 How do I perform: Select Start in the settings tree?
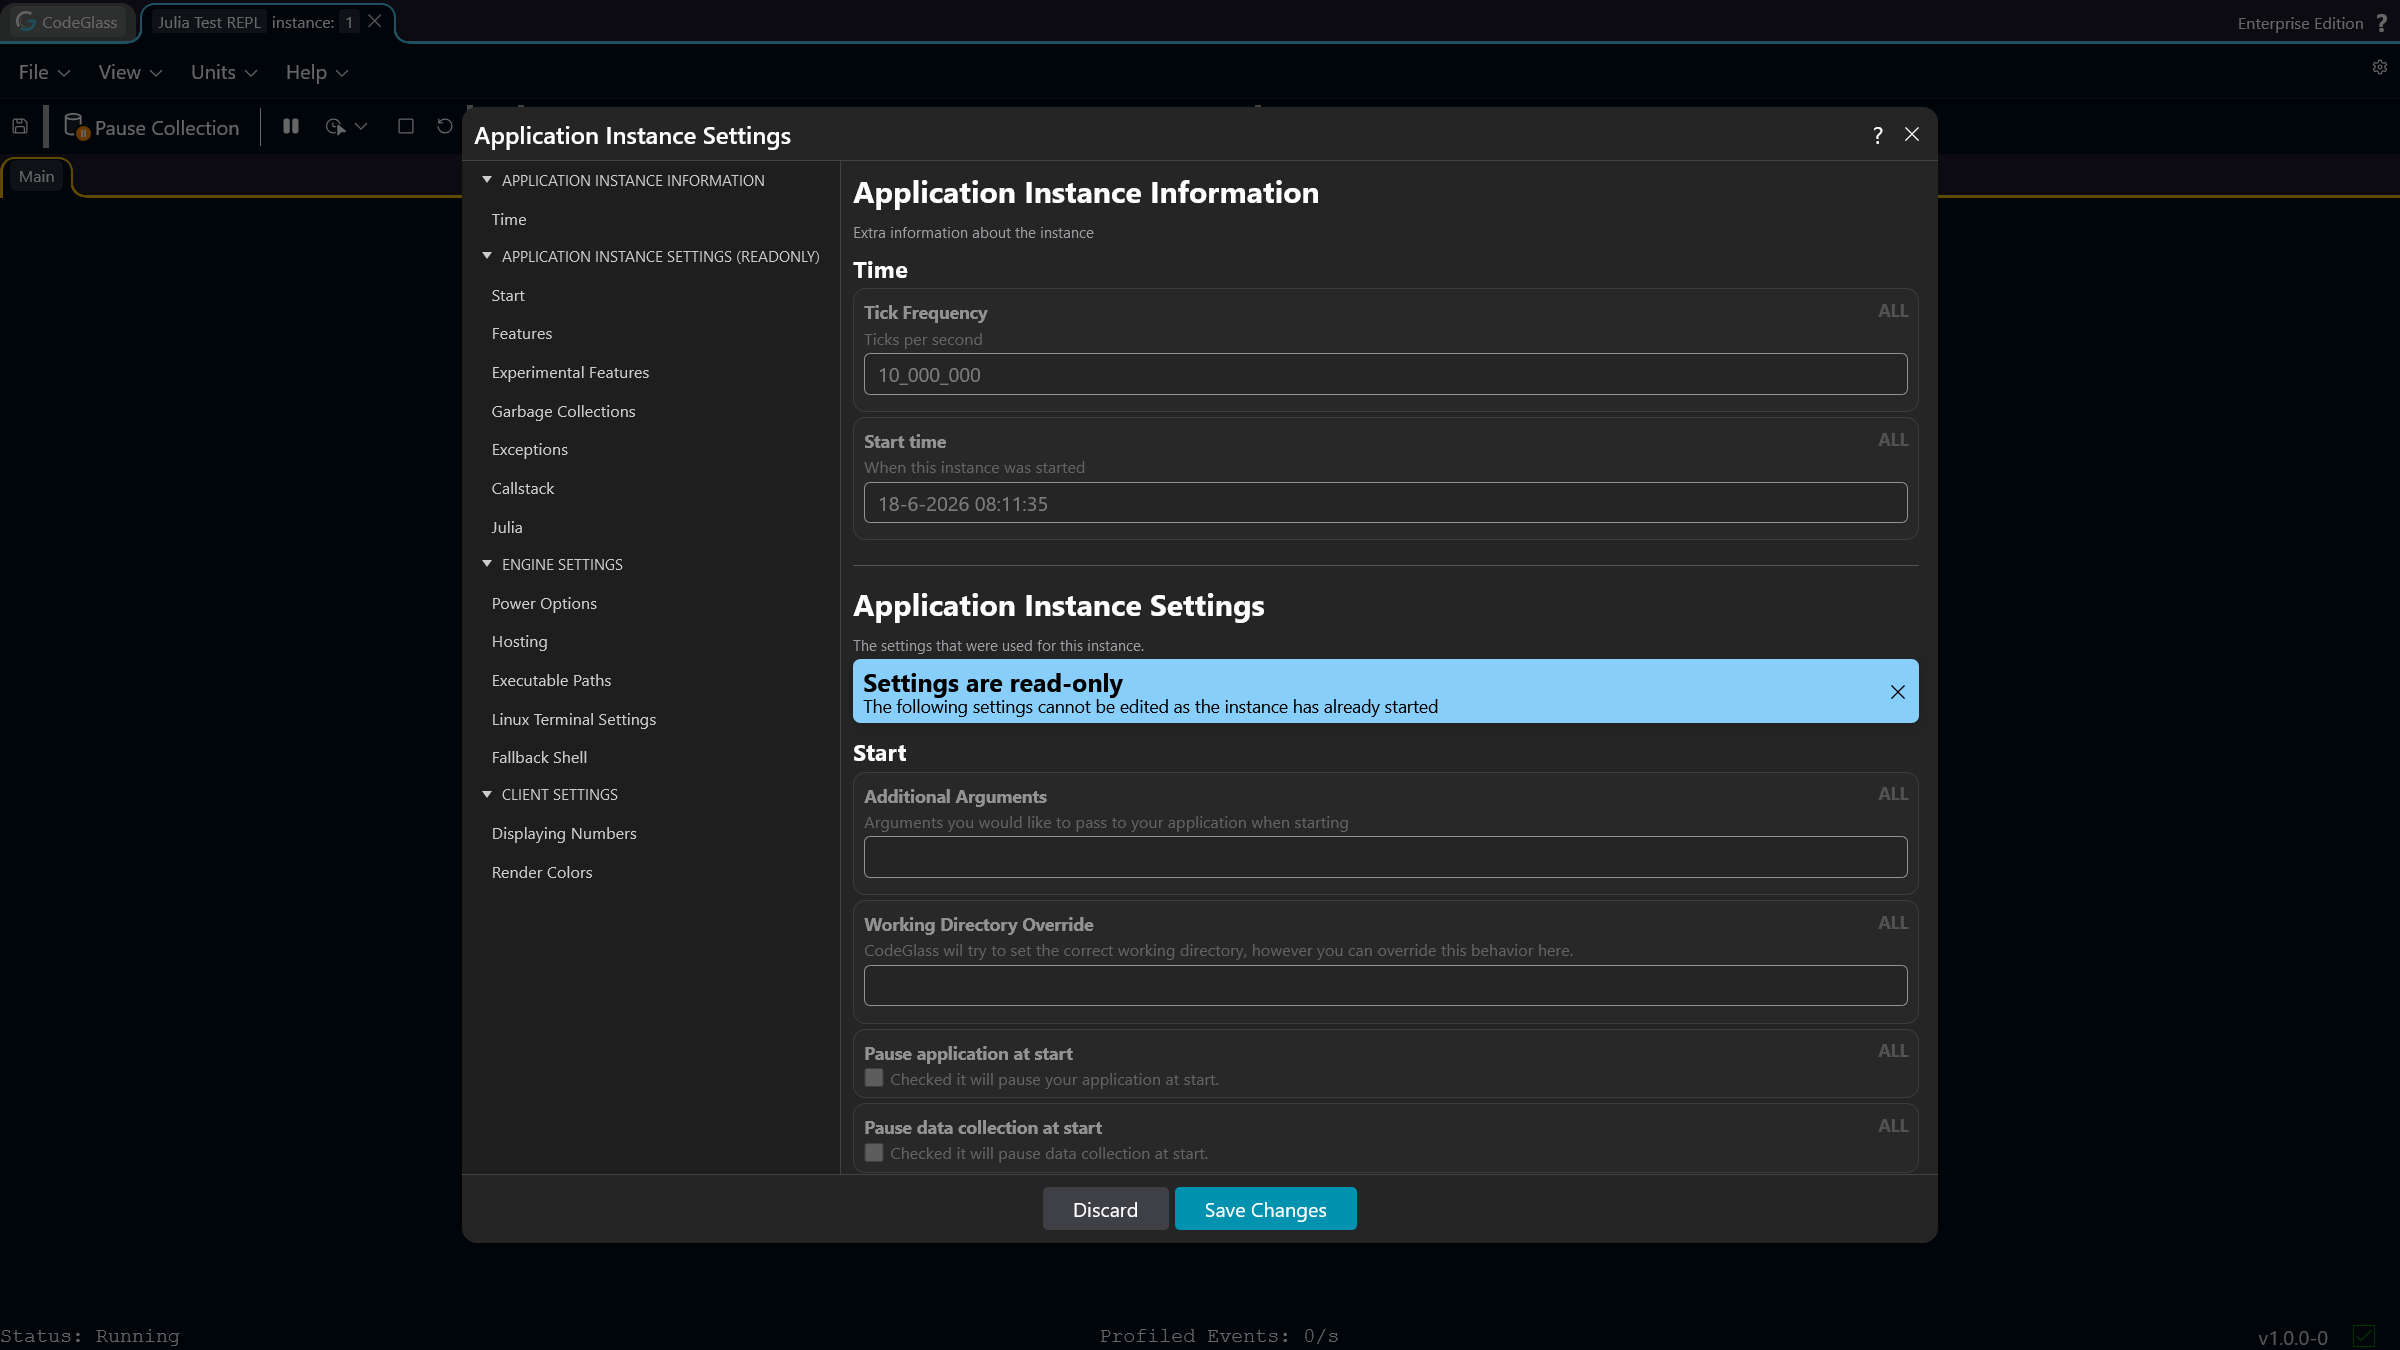(x=507, y=296)
